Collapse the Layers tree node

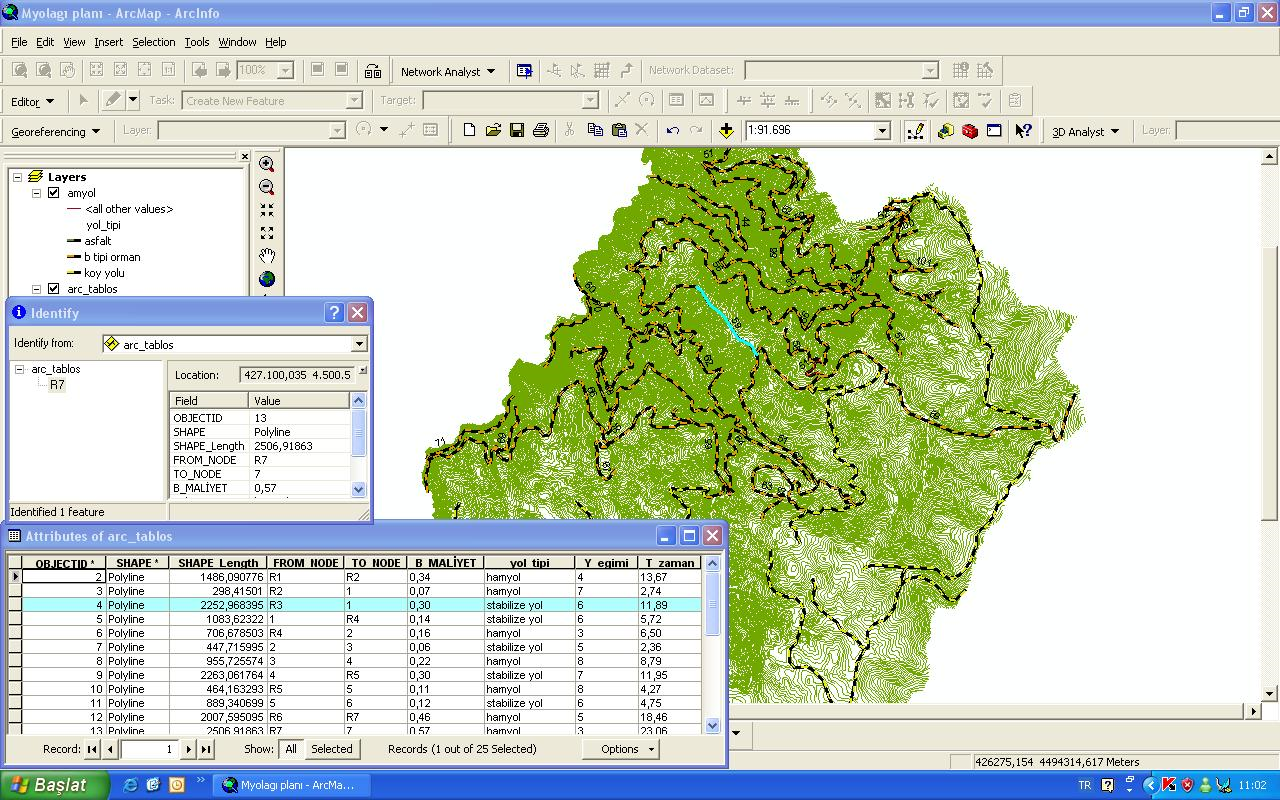[x=17, y=177]
